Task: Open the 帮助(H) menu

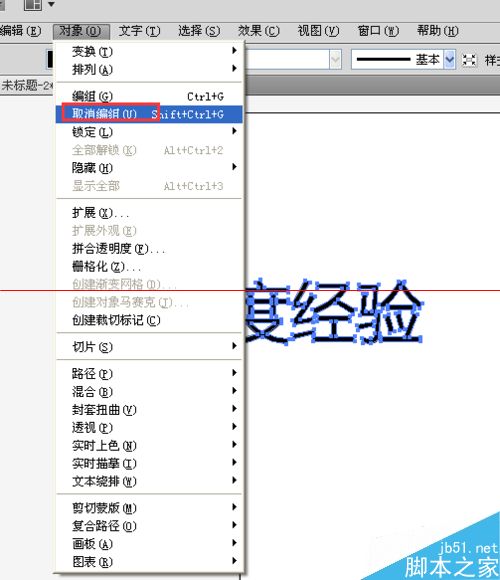Action: pos(438,31)
